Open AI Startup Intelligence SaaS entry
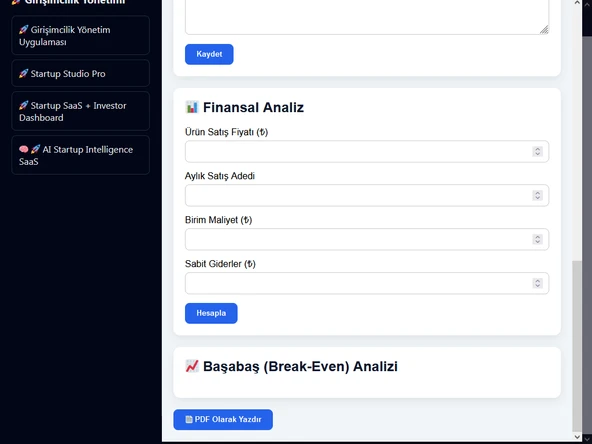This screenshot has width=592, height=444. tap(80, 155)
